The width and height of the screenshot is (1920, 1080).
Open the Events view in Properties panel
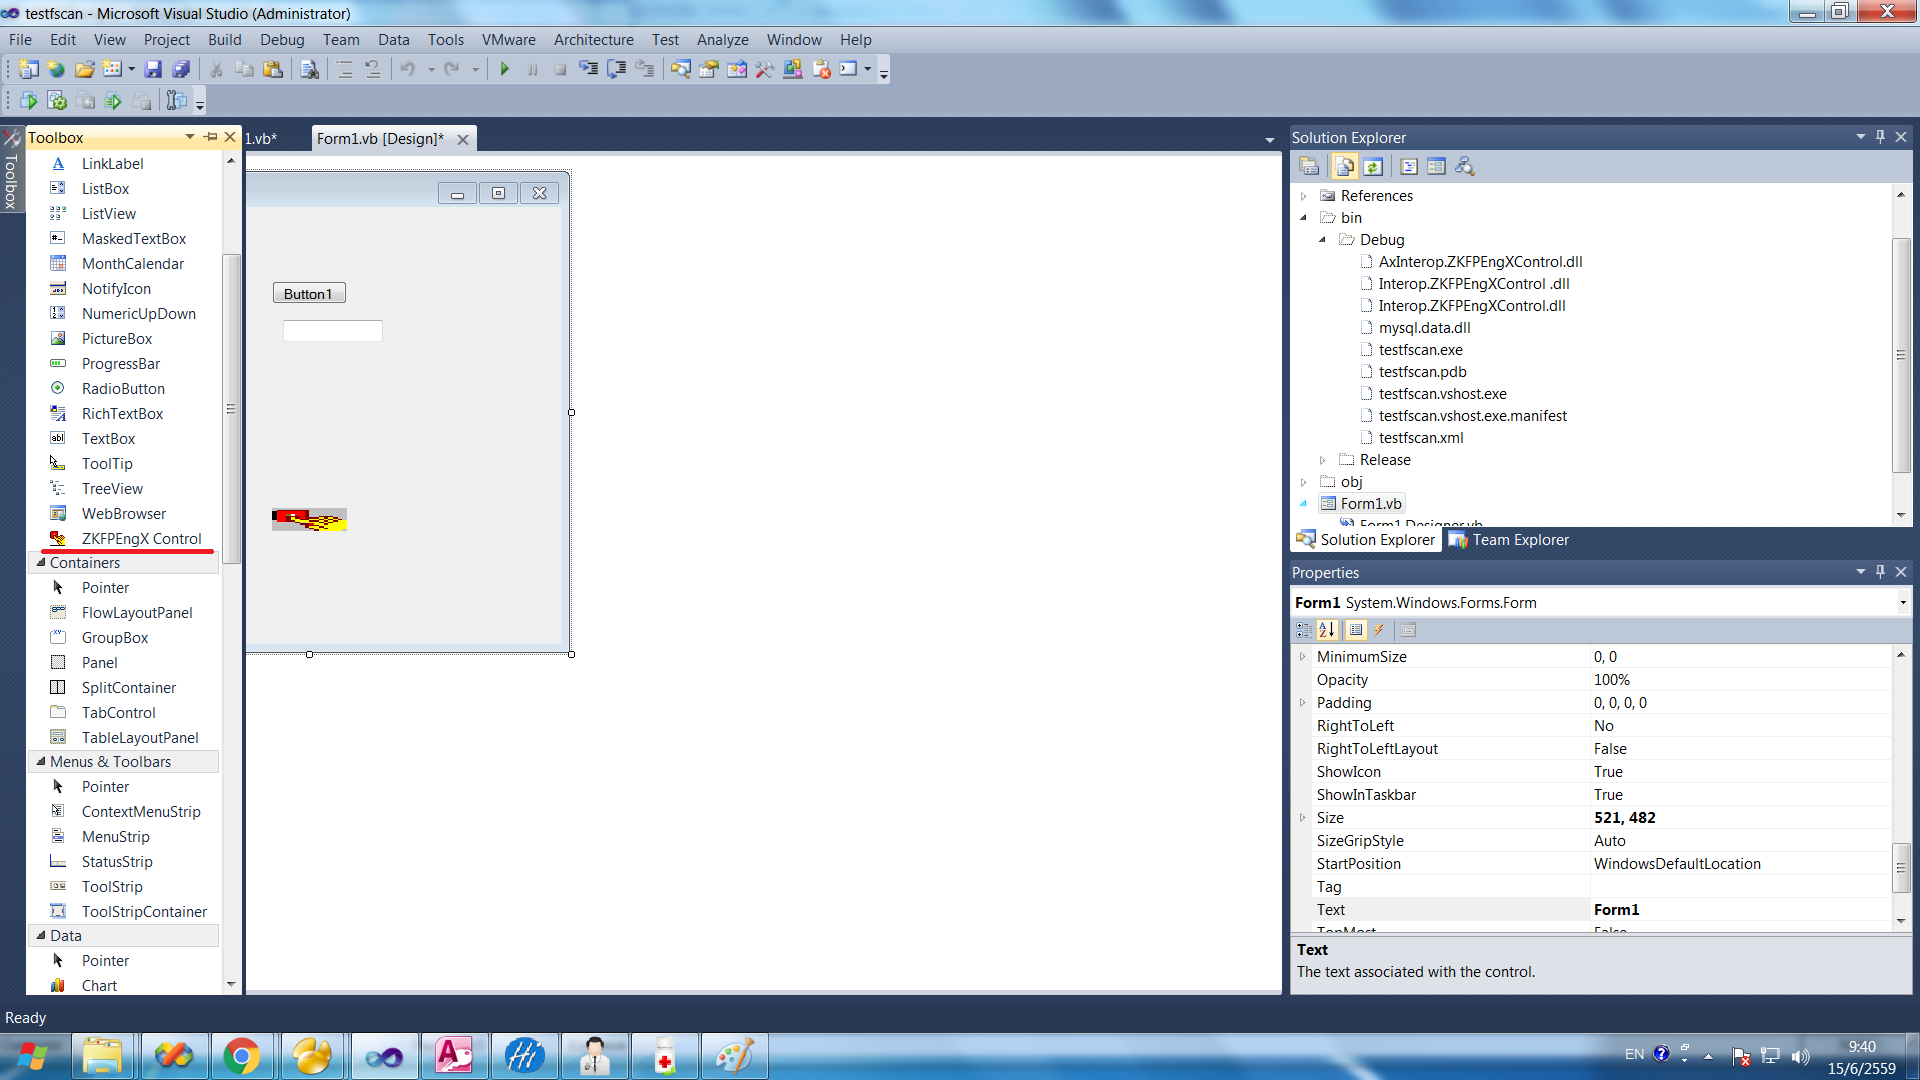(1378, 630)
